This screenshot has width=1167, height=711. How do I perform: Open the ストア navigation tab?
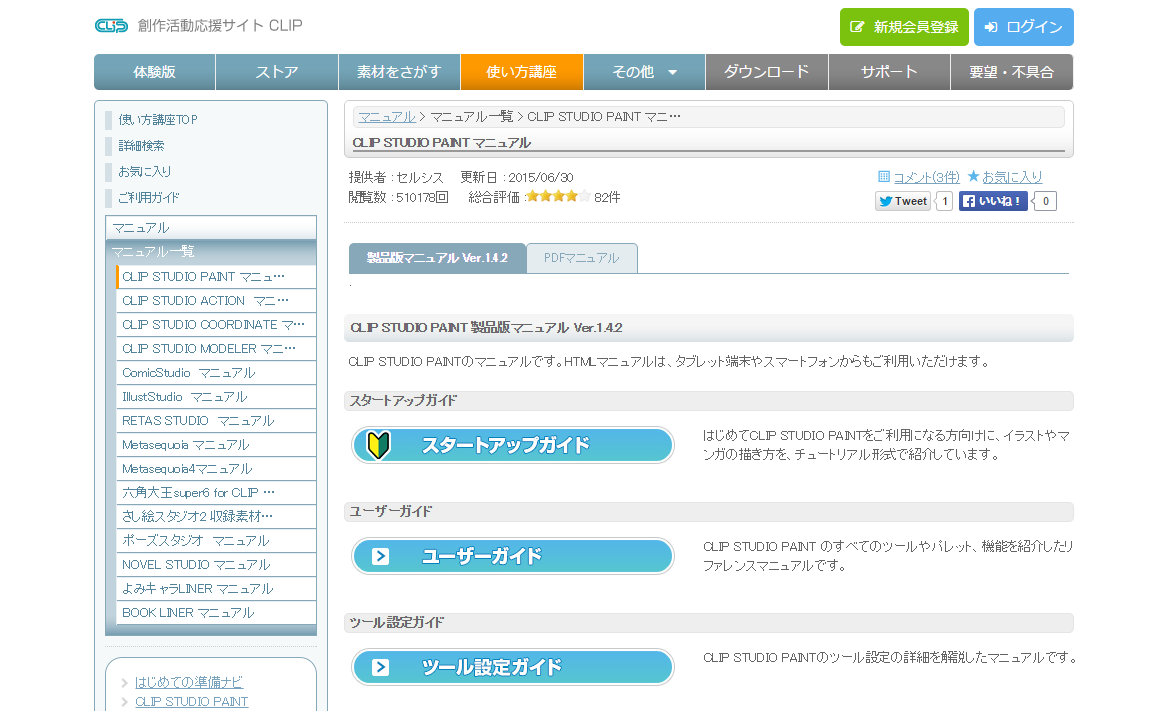point(277,72)
